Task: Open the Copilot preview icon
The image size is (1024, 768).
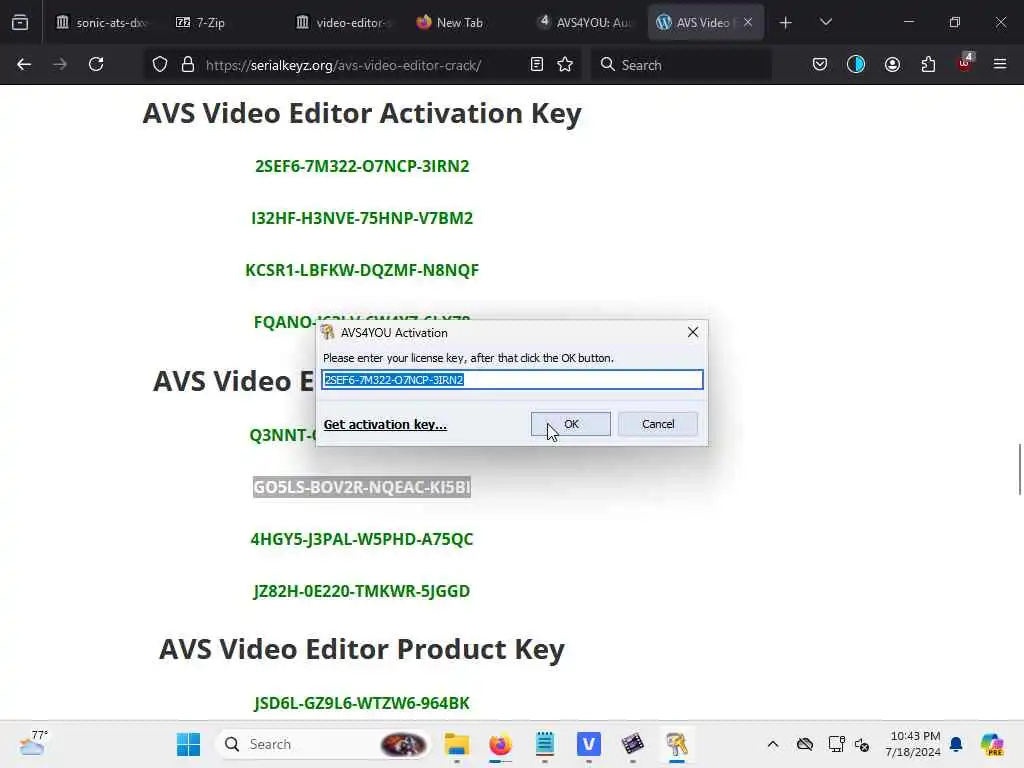Action: coord(992,744)
